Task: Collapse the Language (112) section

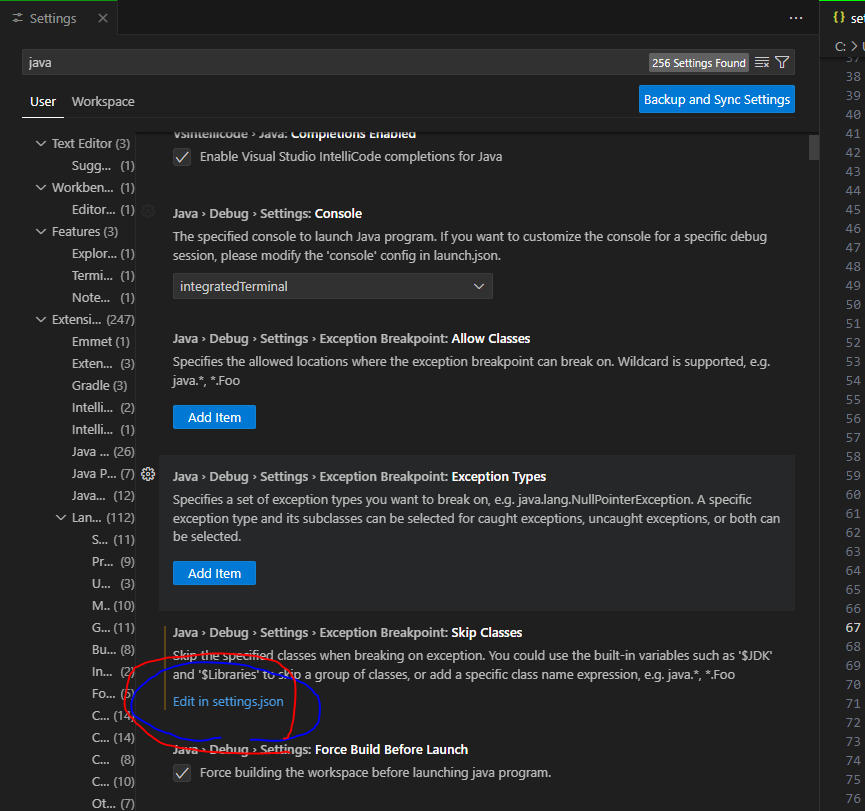Action: click(62, 517)
